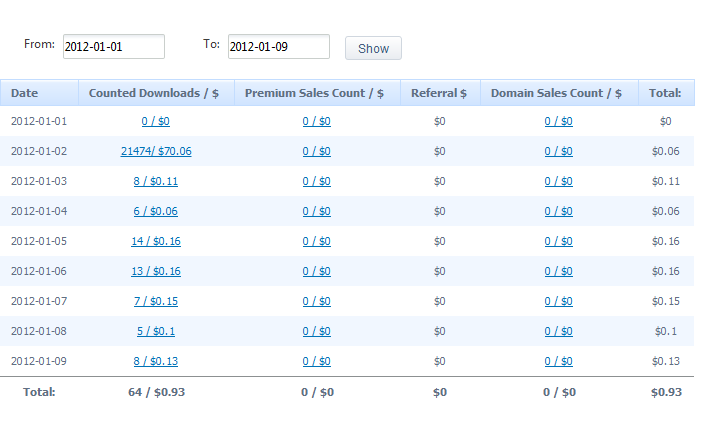
Task: Open the 5 / $0.1 downloads link
Action: click(156, 331)
